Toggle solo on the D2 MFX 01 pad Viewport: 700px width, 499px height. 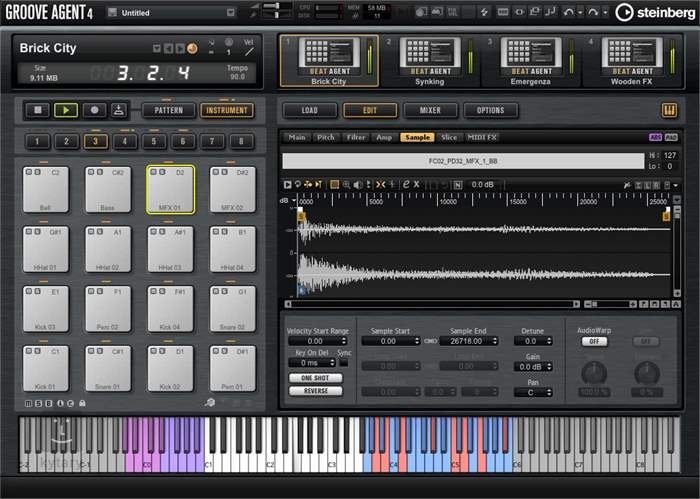[162, 172]
